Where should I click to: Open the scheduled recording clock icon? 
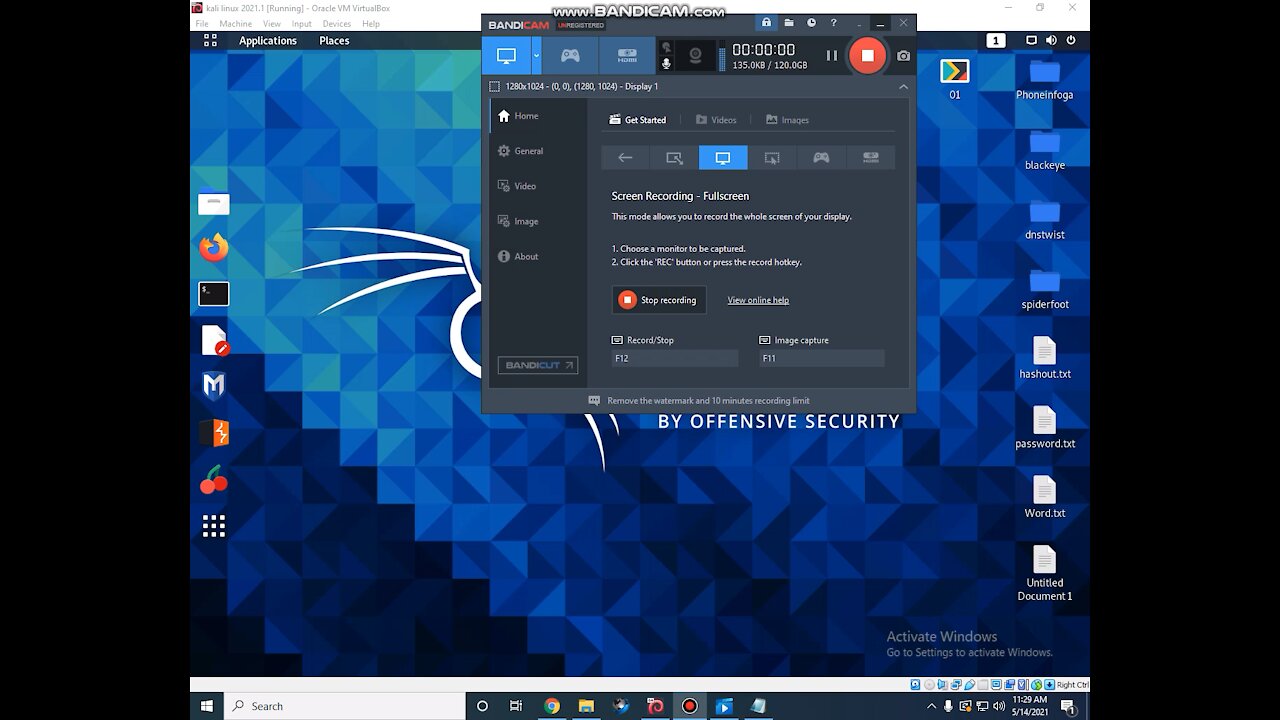tap(811, 23)
